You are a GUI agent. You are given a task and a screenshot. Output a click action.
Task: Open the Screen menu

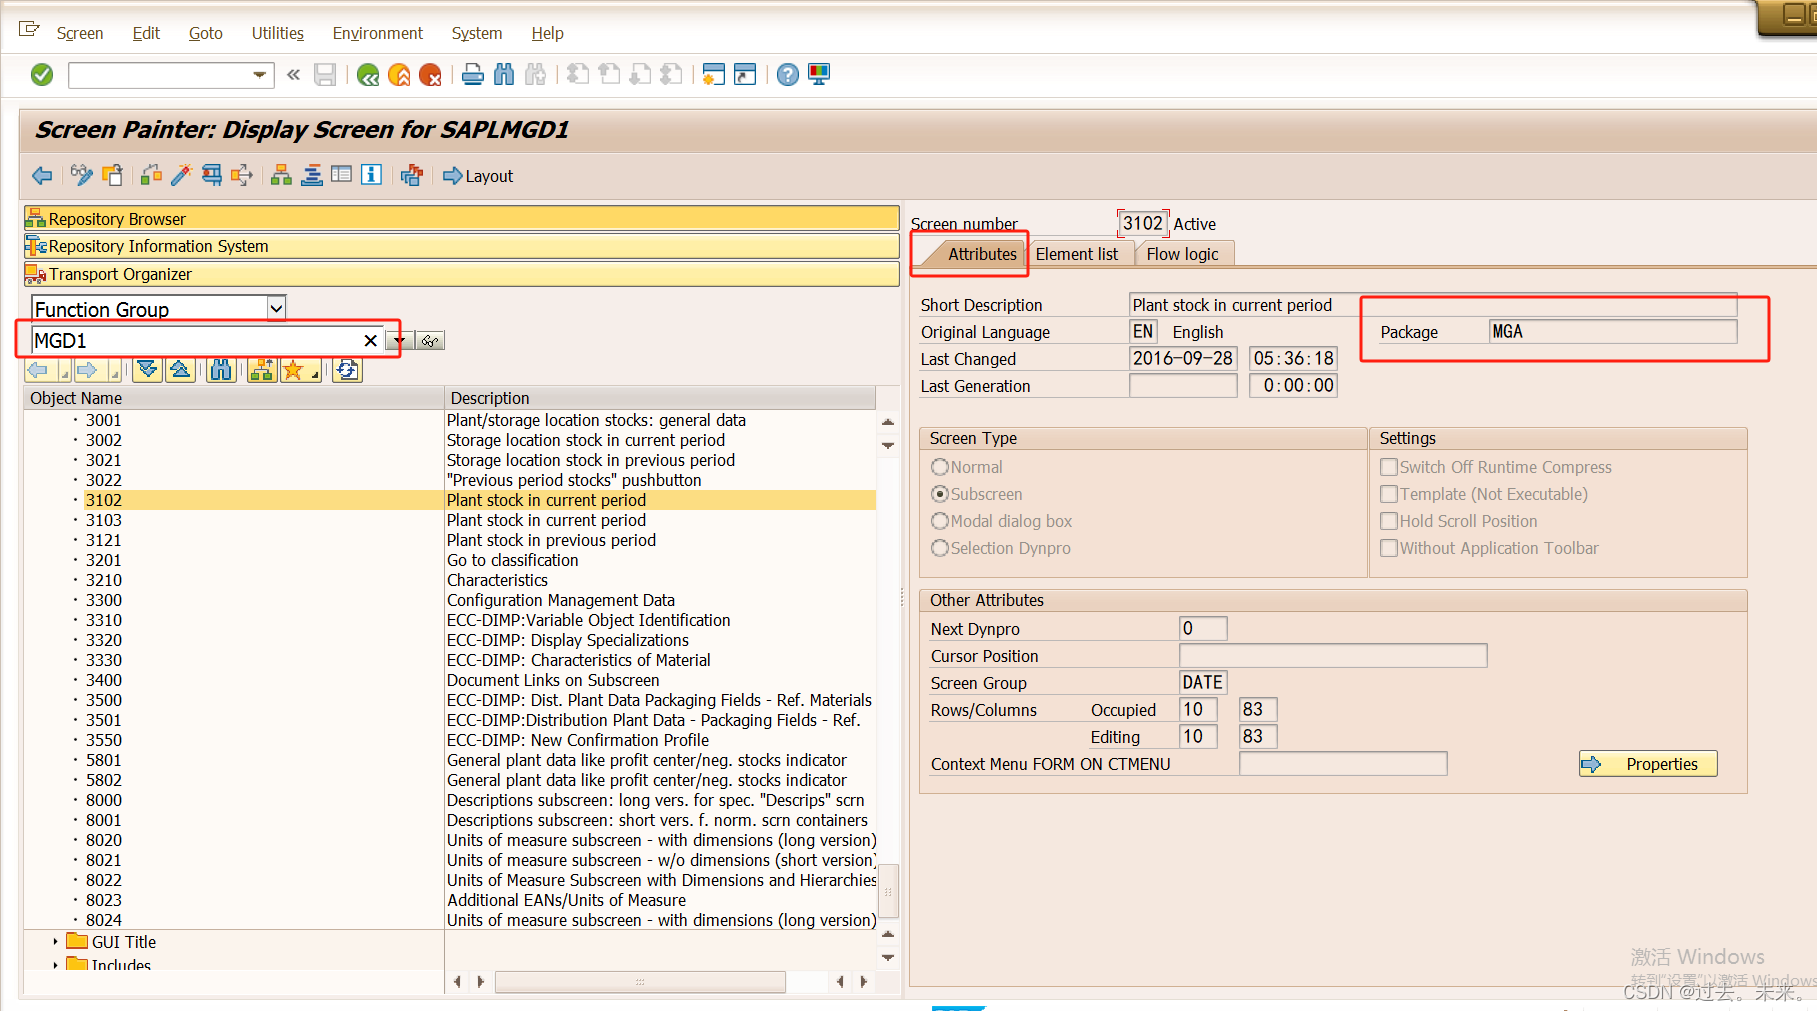(x=80, y=33)
